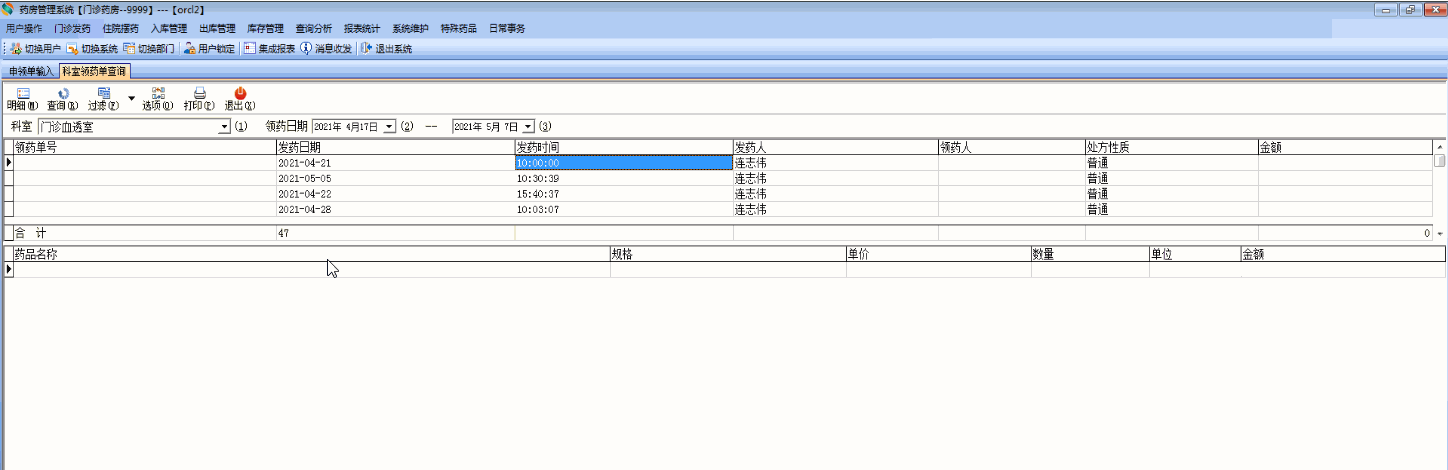Open the 用户操作 menu
The image size is (1448, 470).
coord(24,29)
